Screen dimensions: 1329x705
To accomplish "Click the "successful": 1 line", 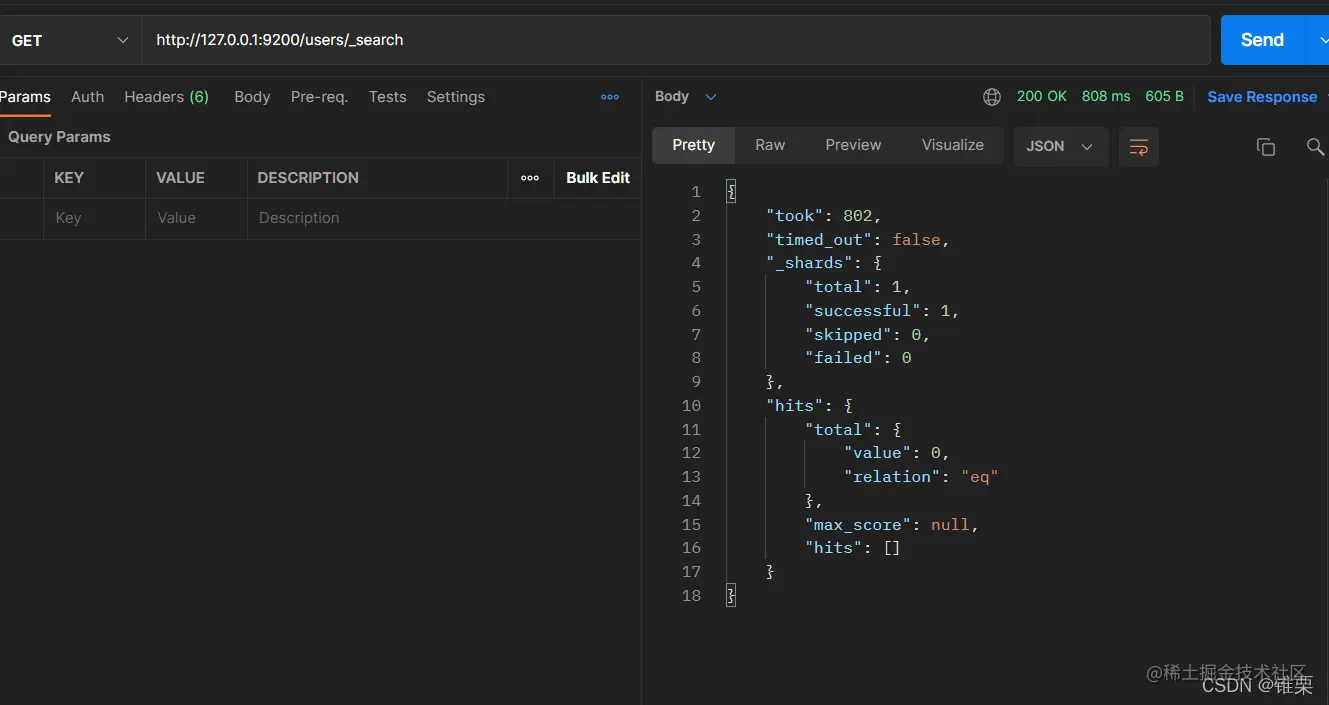I will tap(882, 311).
